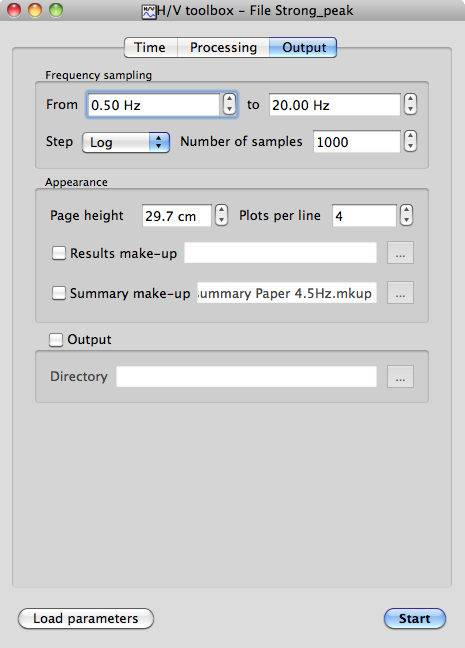Image resolution: width=465 pixels, height=648 pixels.
Task: Open the Directory browse button
Action: (x=400, y=376)
